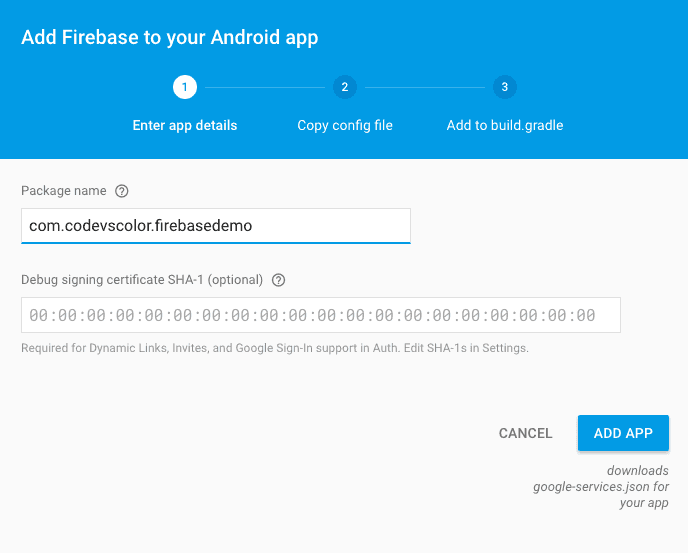Click the step 3 circle indicator
The image size is (688, 553).
(504, 87)
